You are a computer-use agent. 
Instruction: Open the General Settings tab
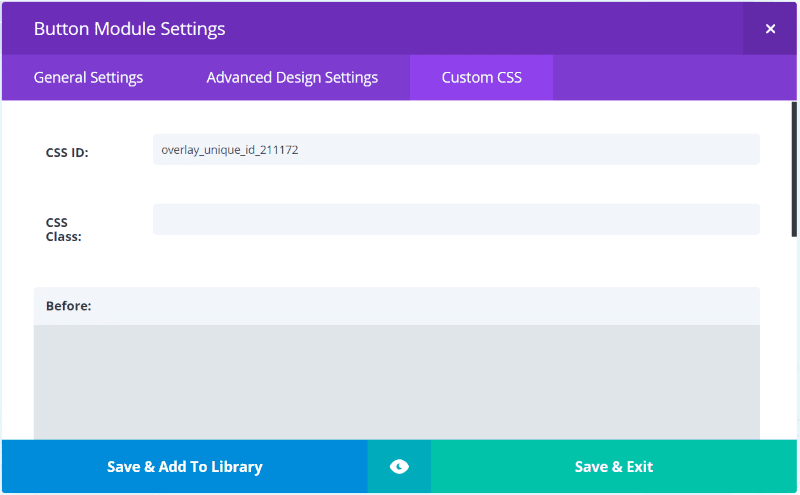(88, 77)
